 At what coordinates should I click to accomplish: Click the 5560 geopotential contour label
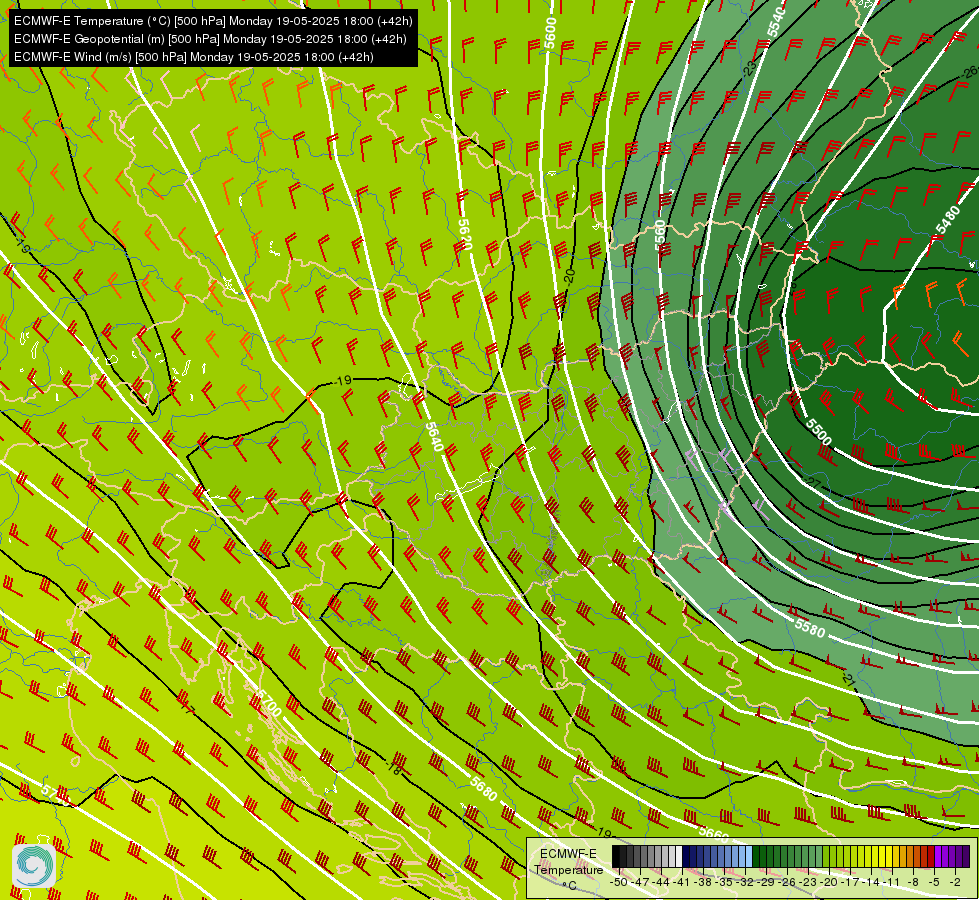[661, 235]
